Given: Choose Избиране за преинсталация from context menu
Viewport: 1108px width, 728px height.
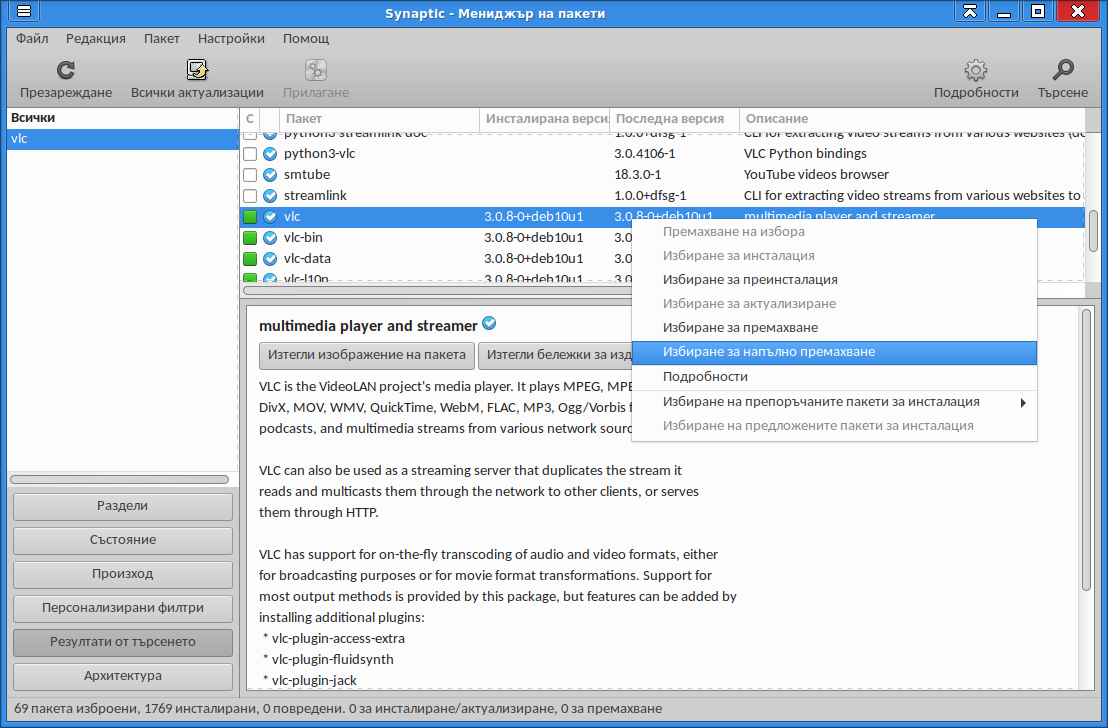Looking at the screenshot, I should [835, 280].
